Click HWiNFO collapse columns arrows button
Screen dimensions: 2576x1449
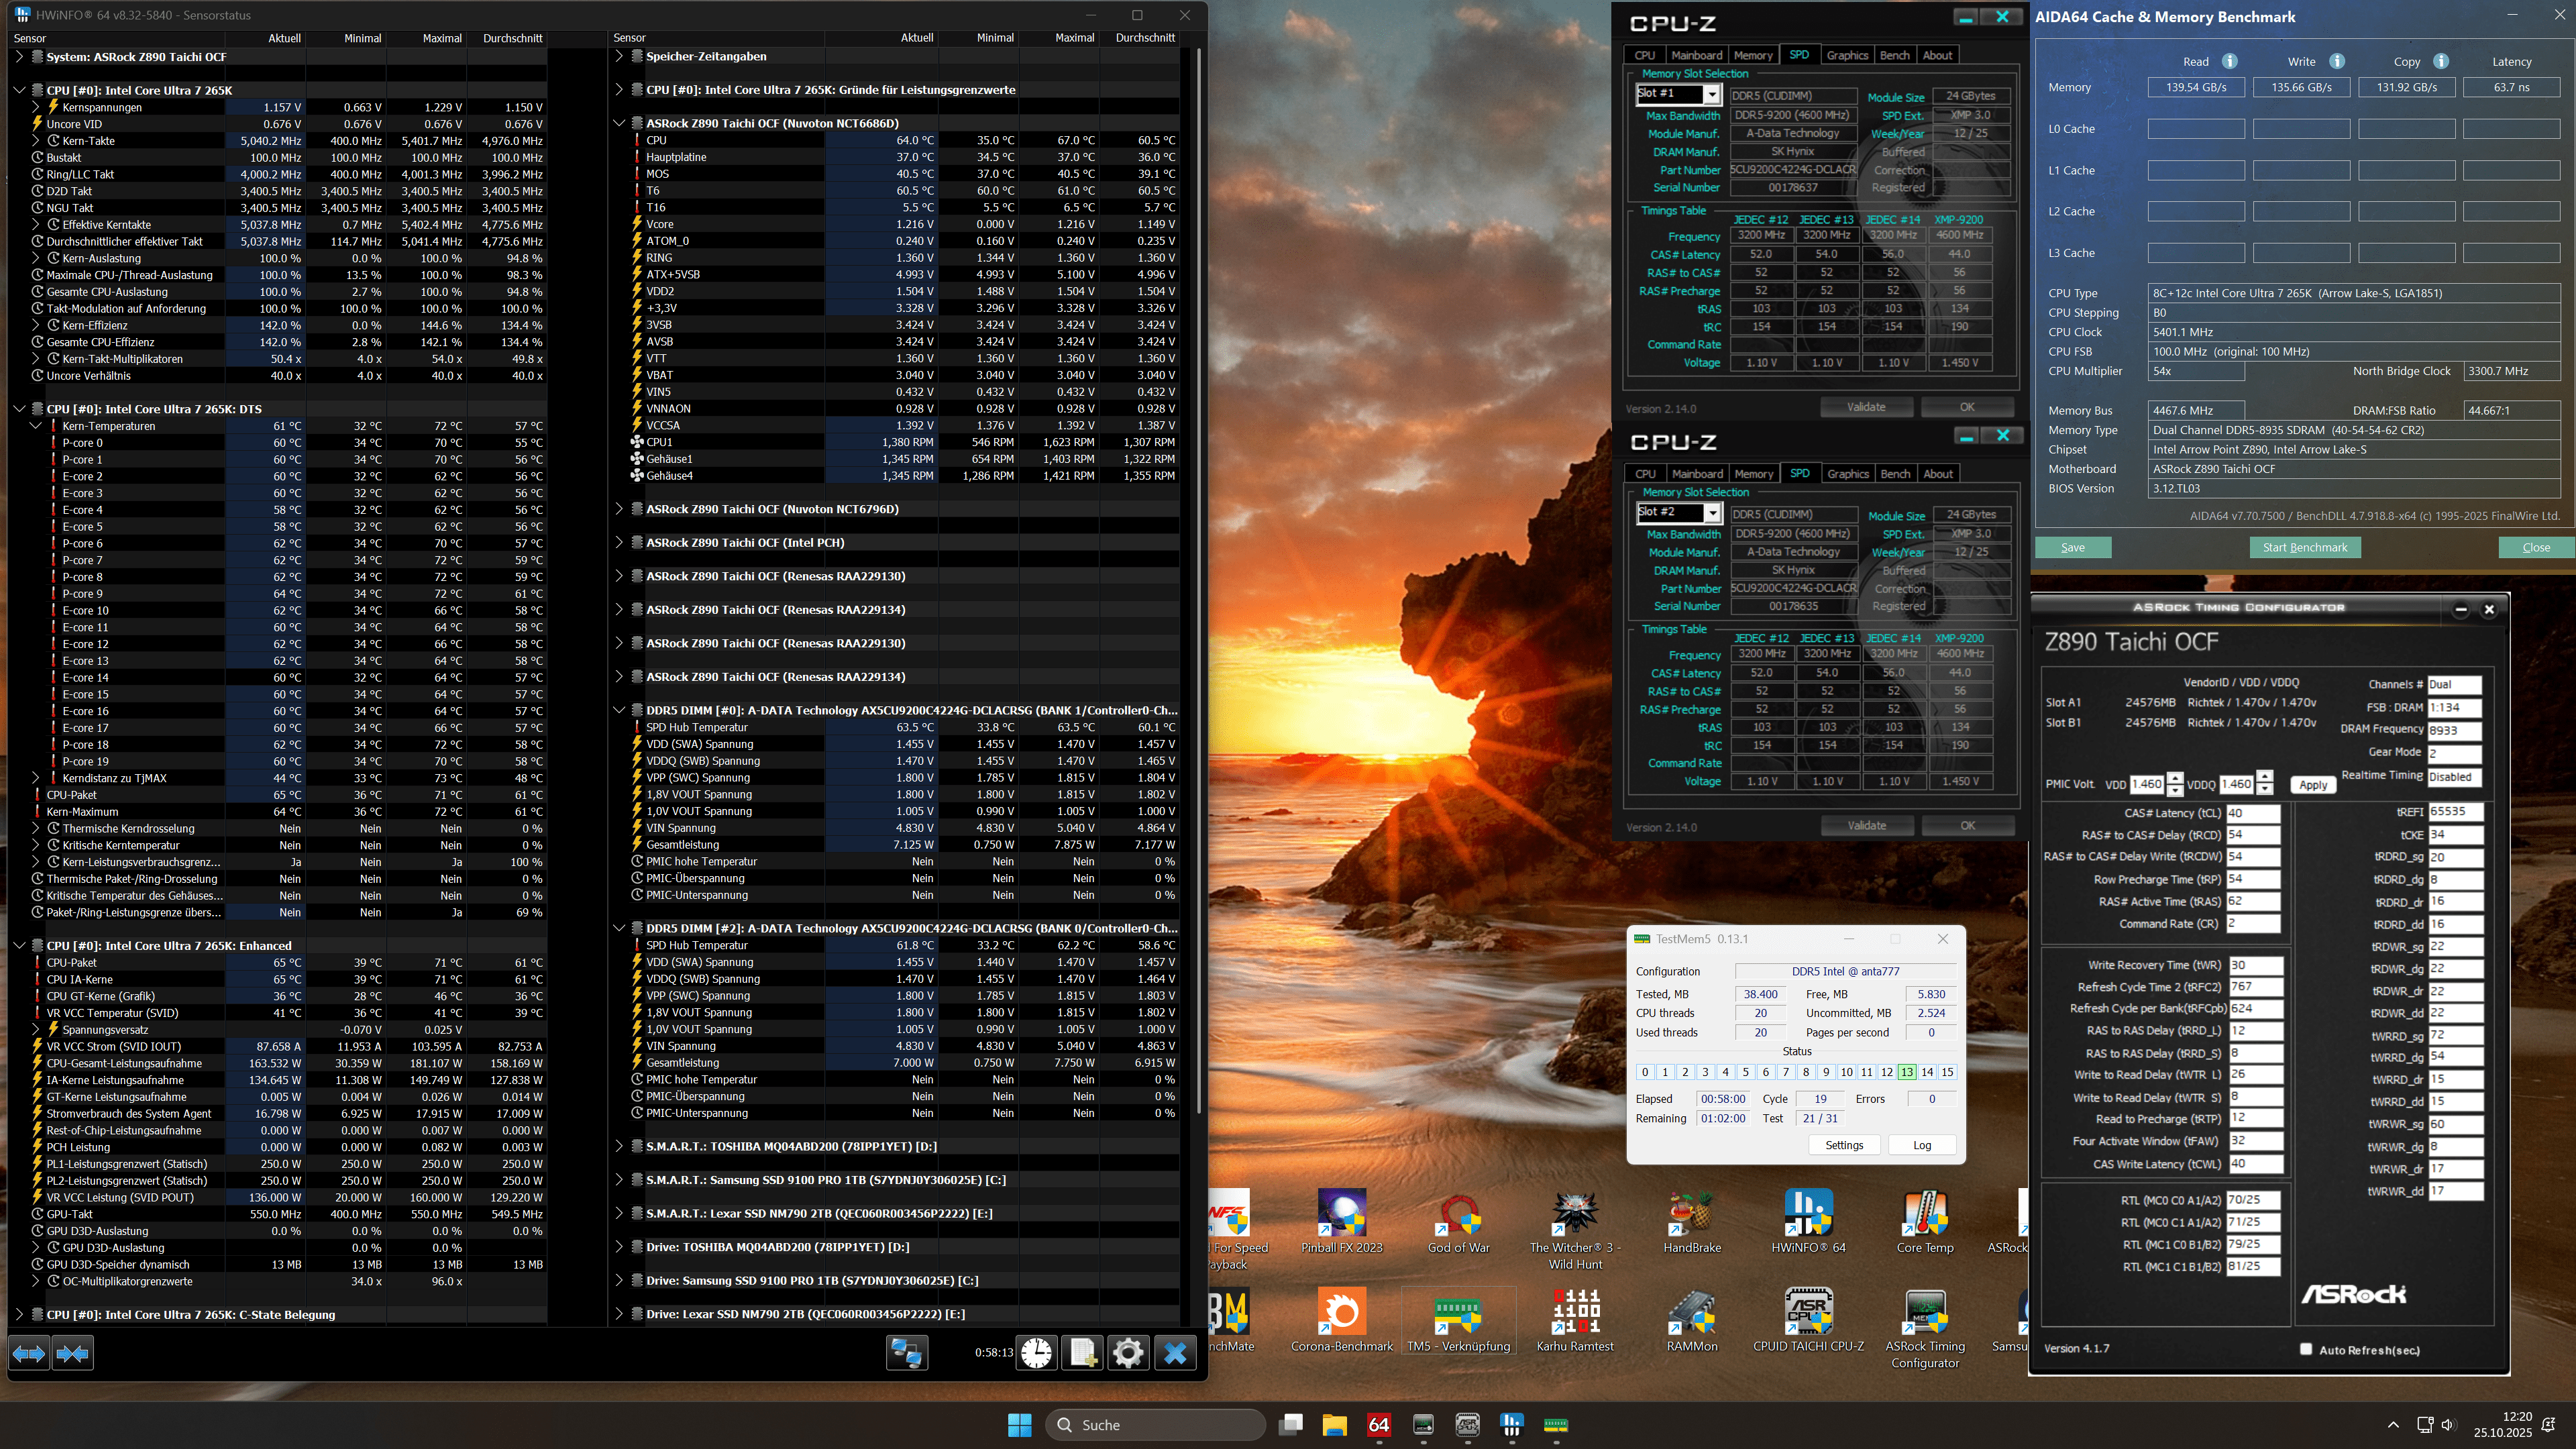click(x=72, y=1353)
